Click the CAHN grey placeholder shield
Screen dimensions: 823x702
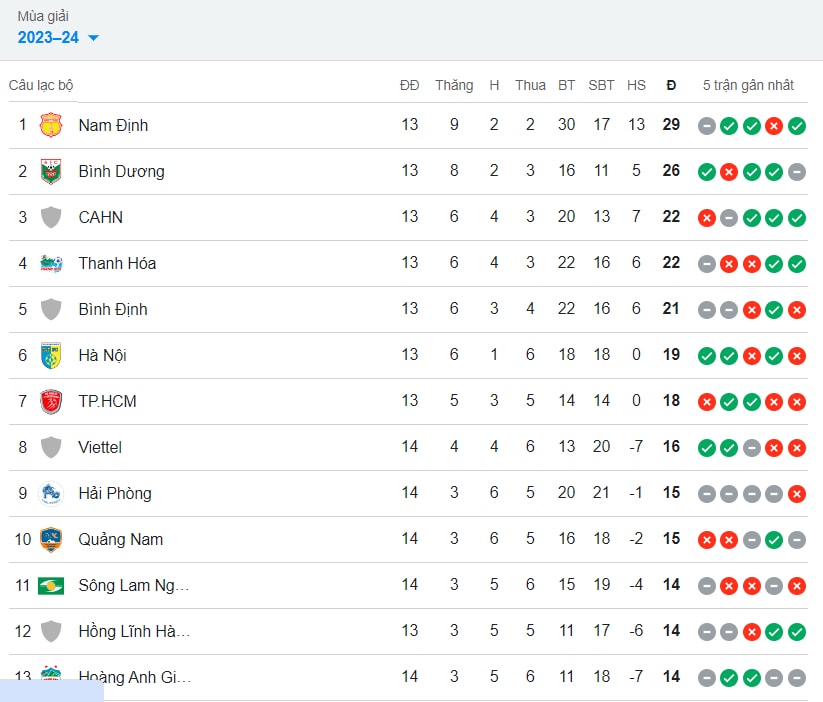click(x=51, y=217)
